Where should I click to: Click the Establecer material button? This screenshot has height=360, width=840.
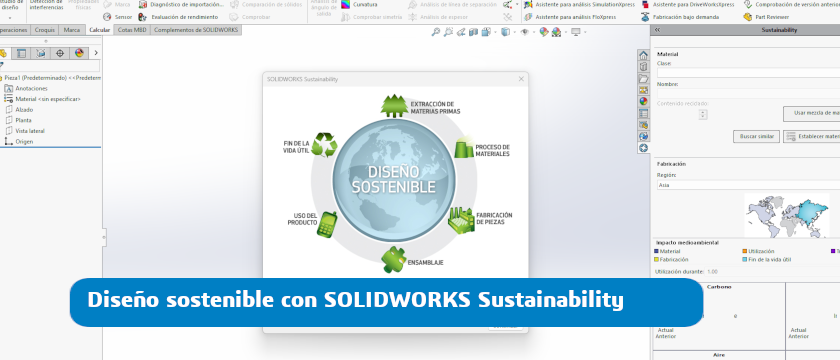[812, 137]
